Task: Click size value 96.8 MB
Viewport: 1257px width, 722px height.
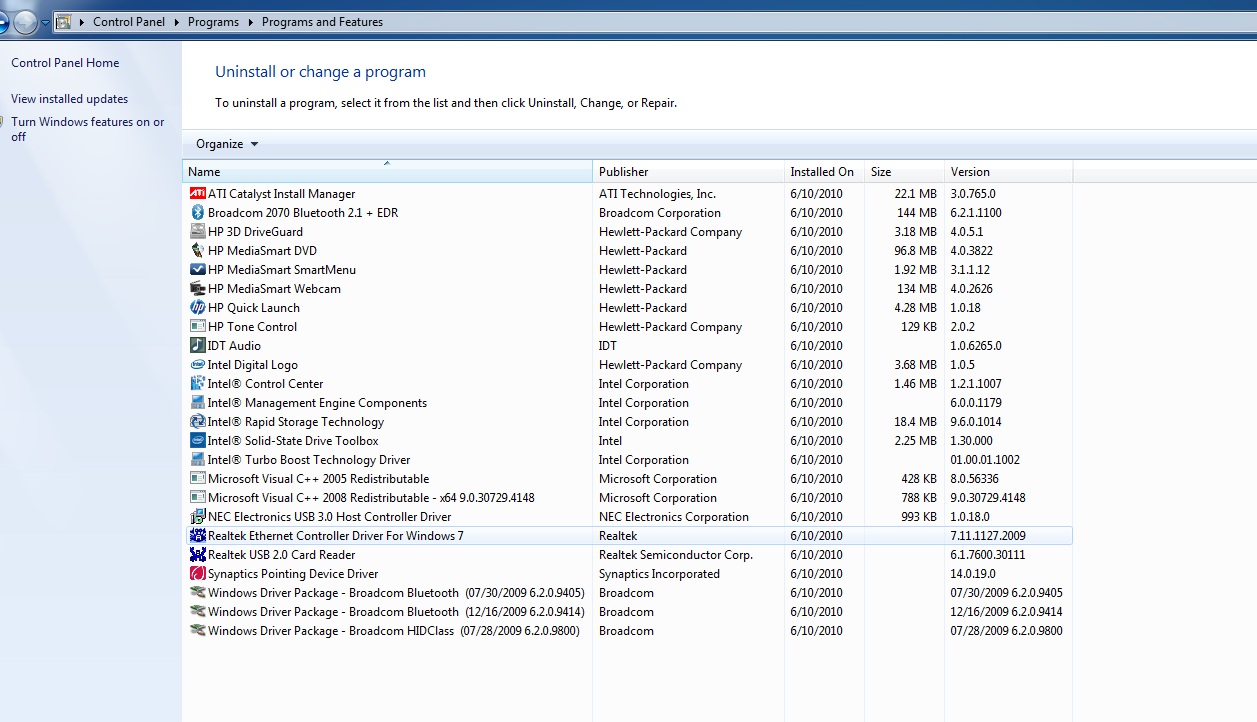Action: pos(916,251)
